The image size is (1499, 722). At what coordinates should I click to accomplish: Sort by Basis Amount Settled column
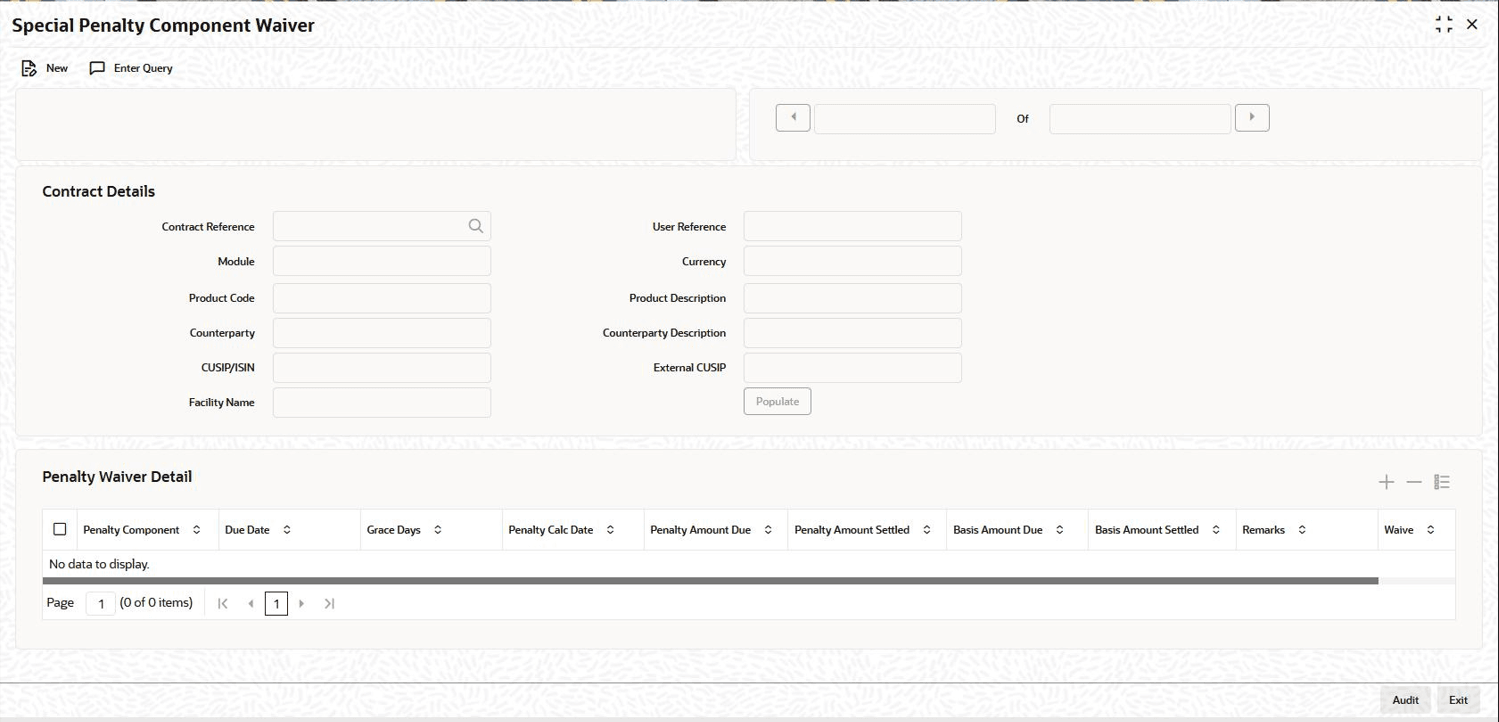click(x=1216, y=530)
